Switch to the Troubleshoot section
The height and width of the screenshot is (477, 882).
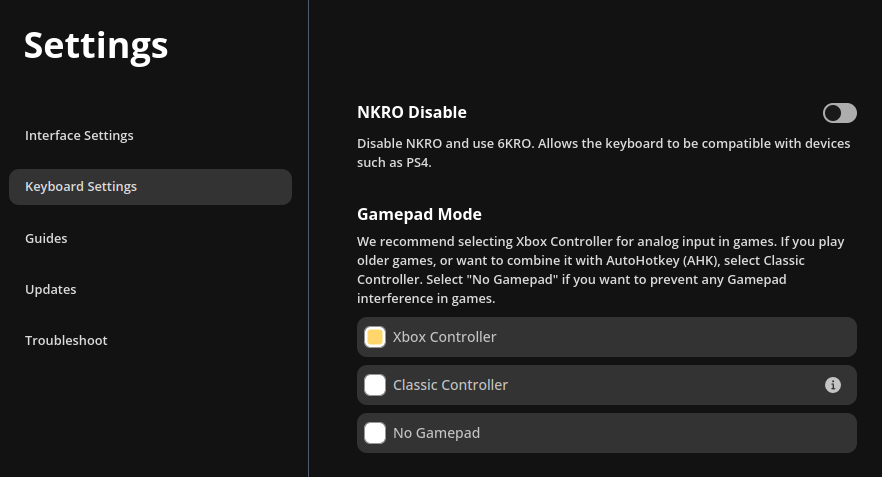(x=66, y=341)
